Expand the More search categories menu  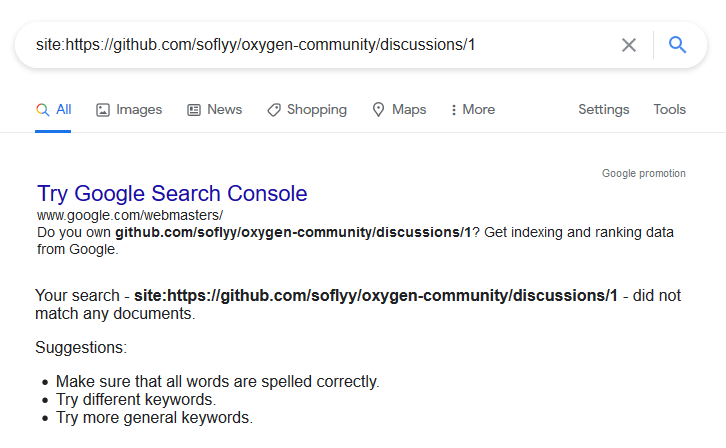[473, 110]
